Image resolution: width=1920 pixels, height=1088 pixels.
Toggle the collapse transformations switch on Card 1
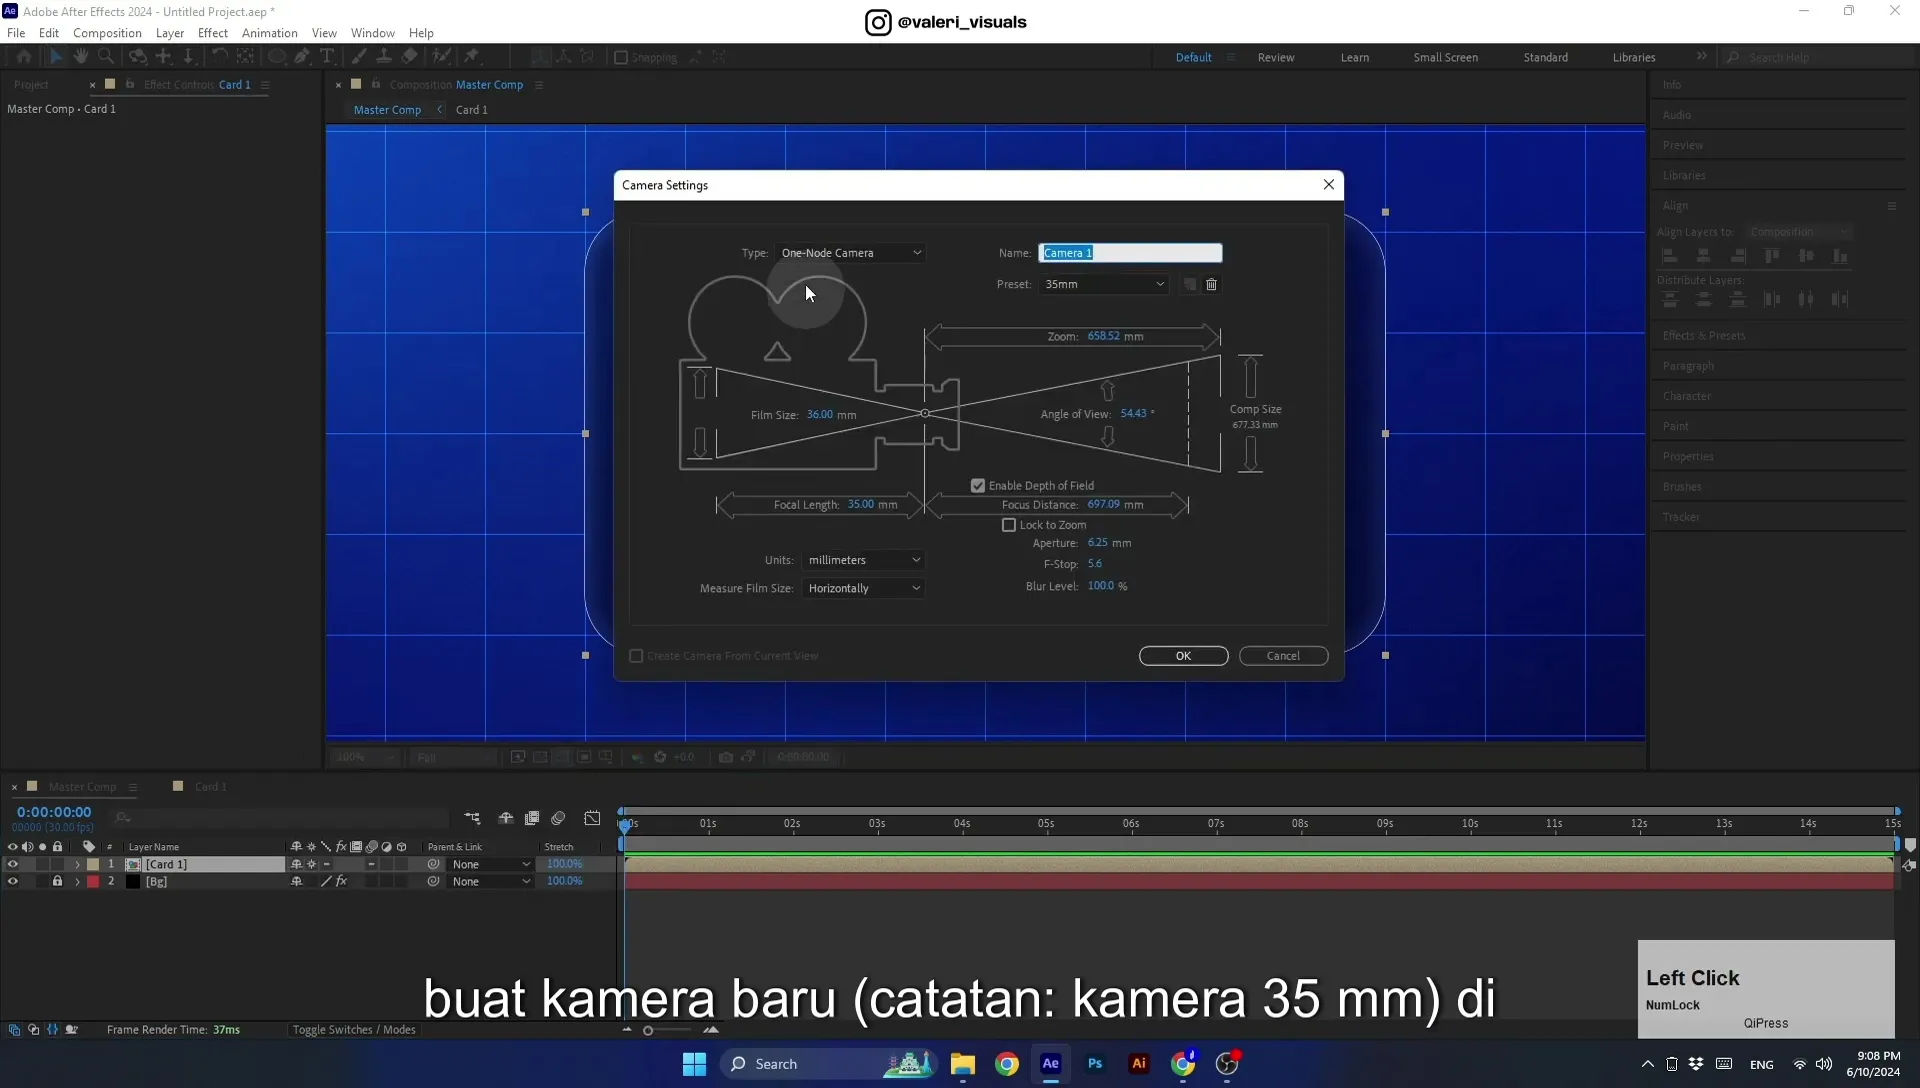tap(311, 864)
